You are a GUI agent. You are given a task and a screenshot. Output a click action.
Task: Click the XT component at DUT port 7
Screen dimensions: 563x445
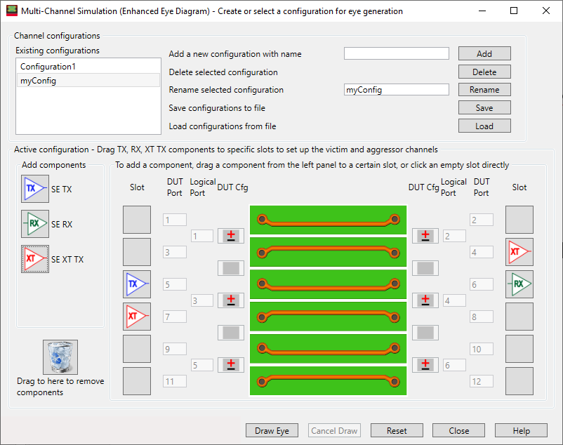click(x=137, y=316)
